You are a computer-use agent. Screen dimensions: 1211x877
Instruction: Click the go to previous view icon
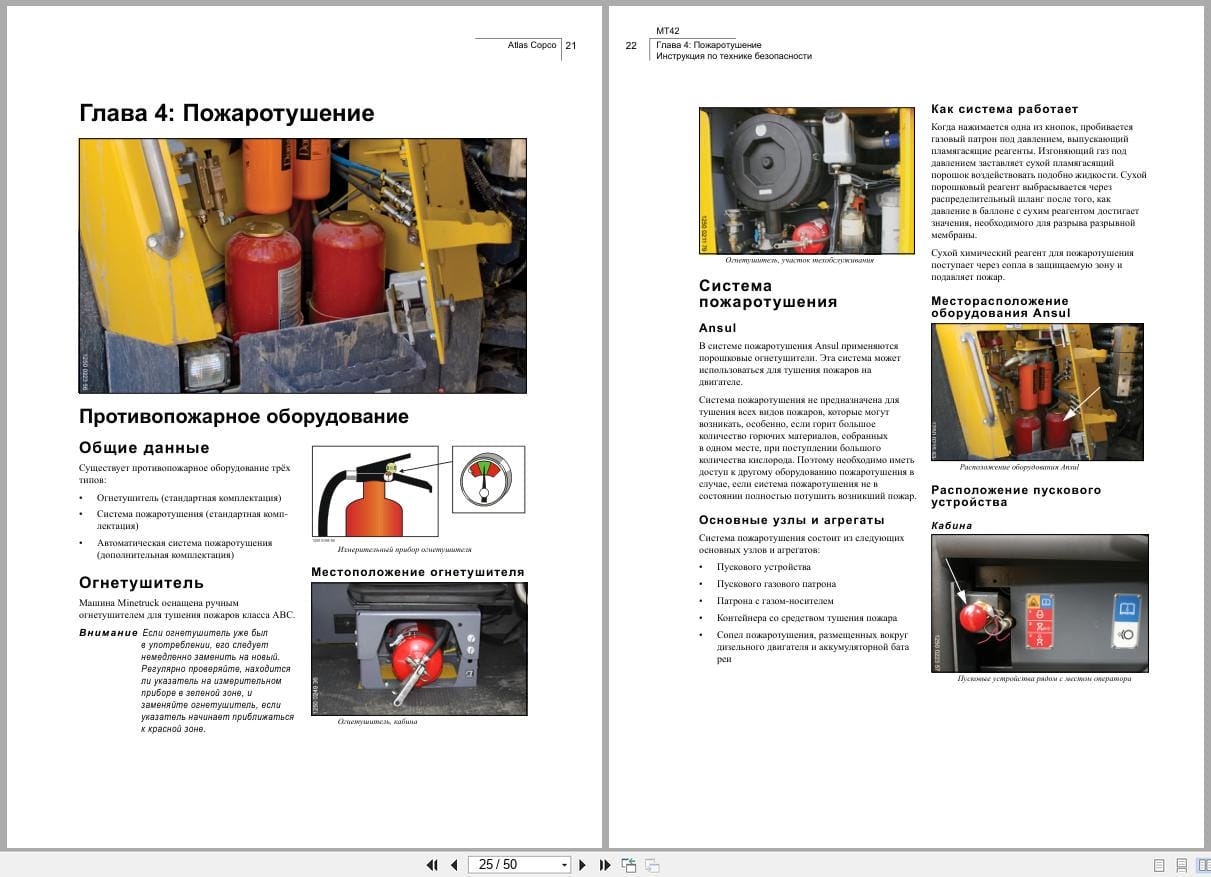tap(629, 865)
